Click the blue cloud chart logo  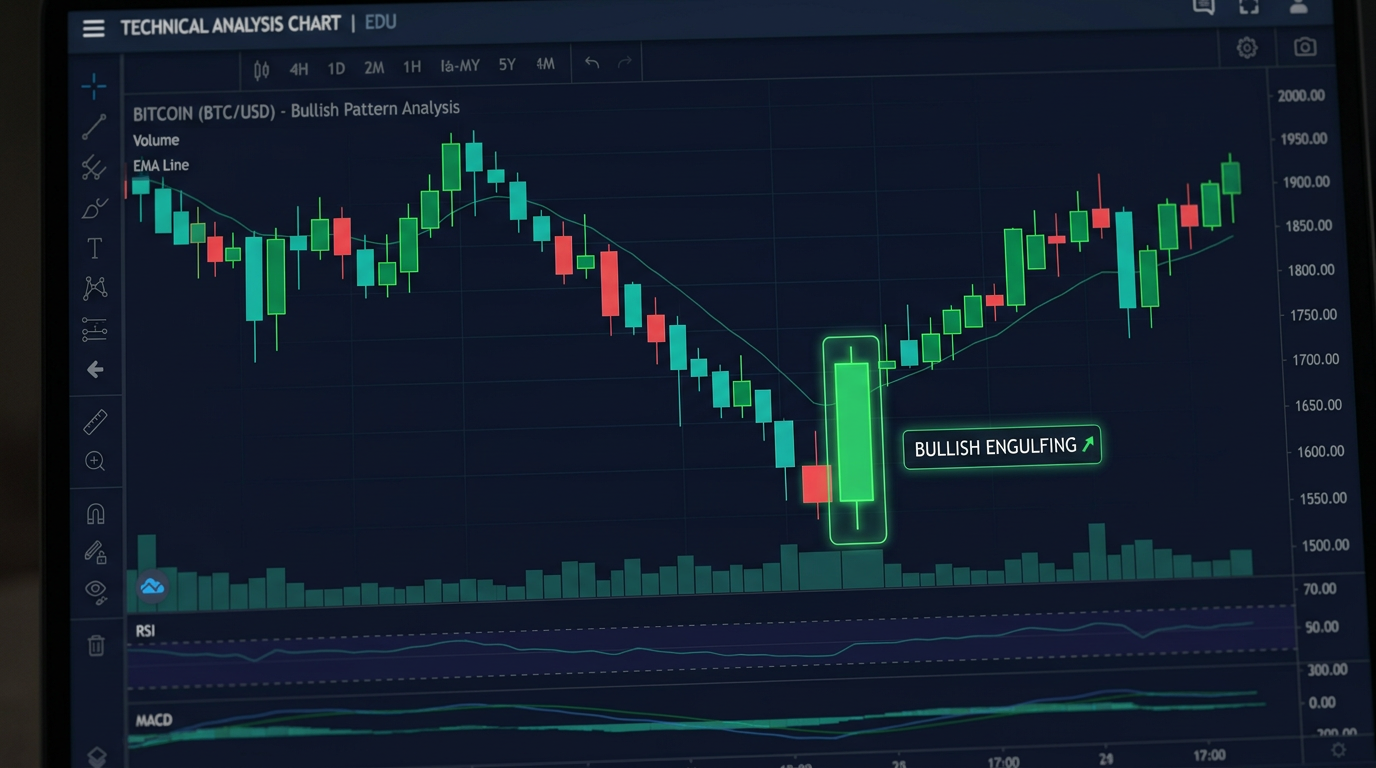pos(152,587)
